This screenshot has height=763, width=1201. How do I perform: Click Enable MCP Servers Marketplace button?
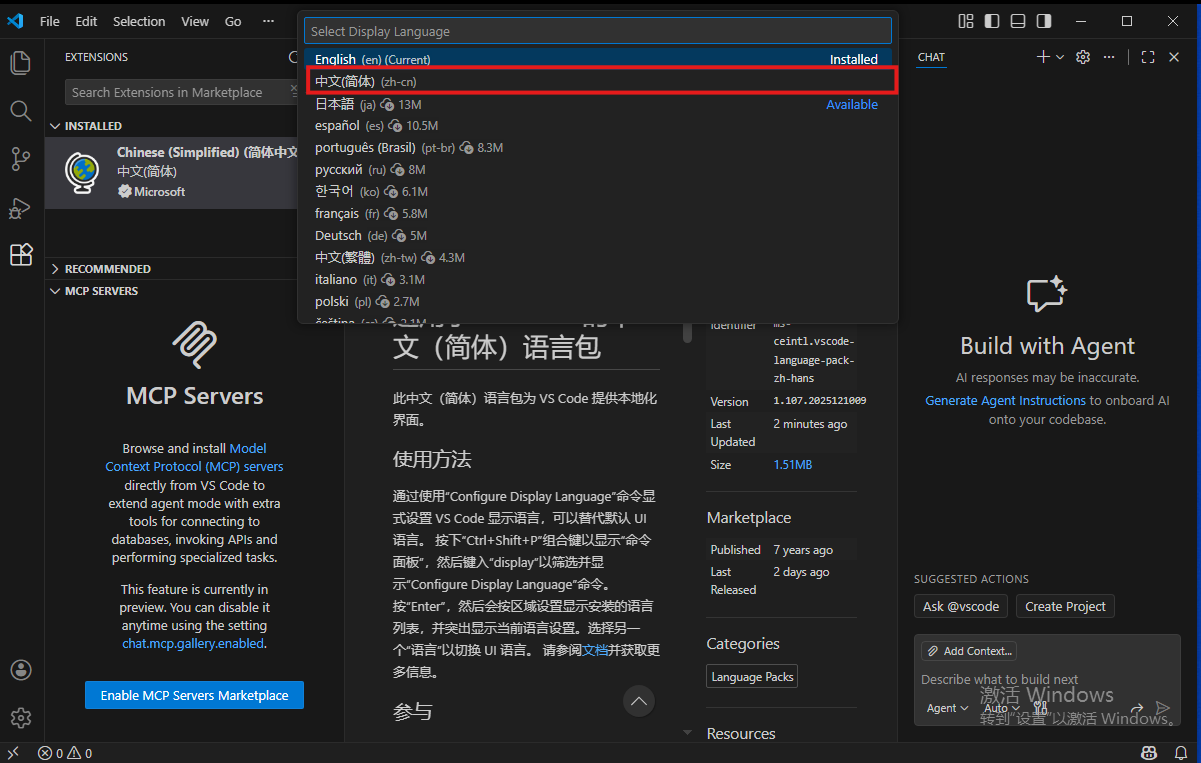click(x=194, y=695)
